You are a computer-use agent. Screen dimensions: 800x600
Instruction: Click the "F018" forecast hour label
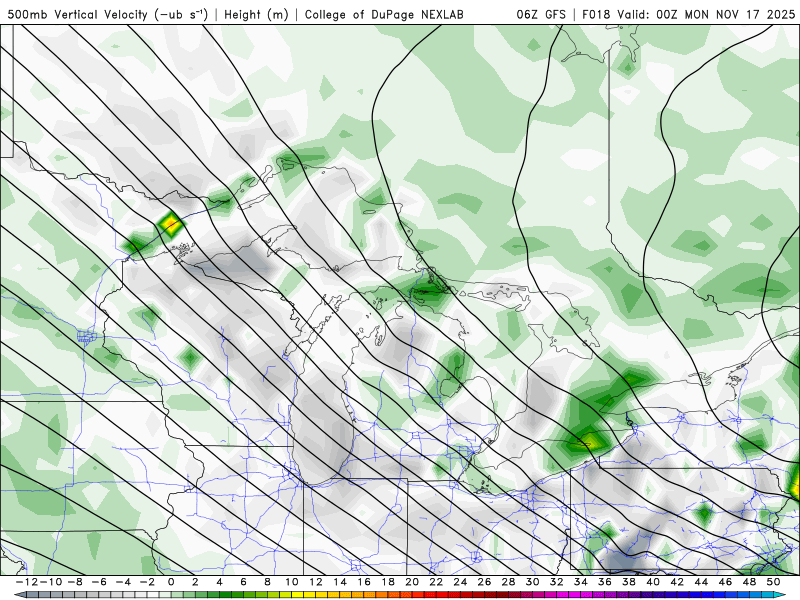coord(597,14)
